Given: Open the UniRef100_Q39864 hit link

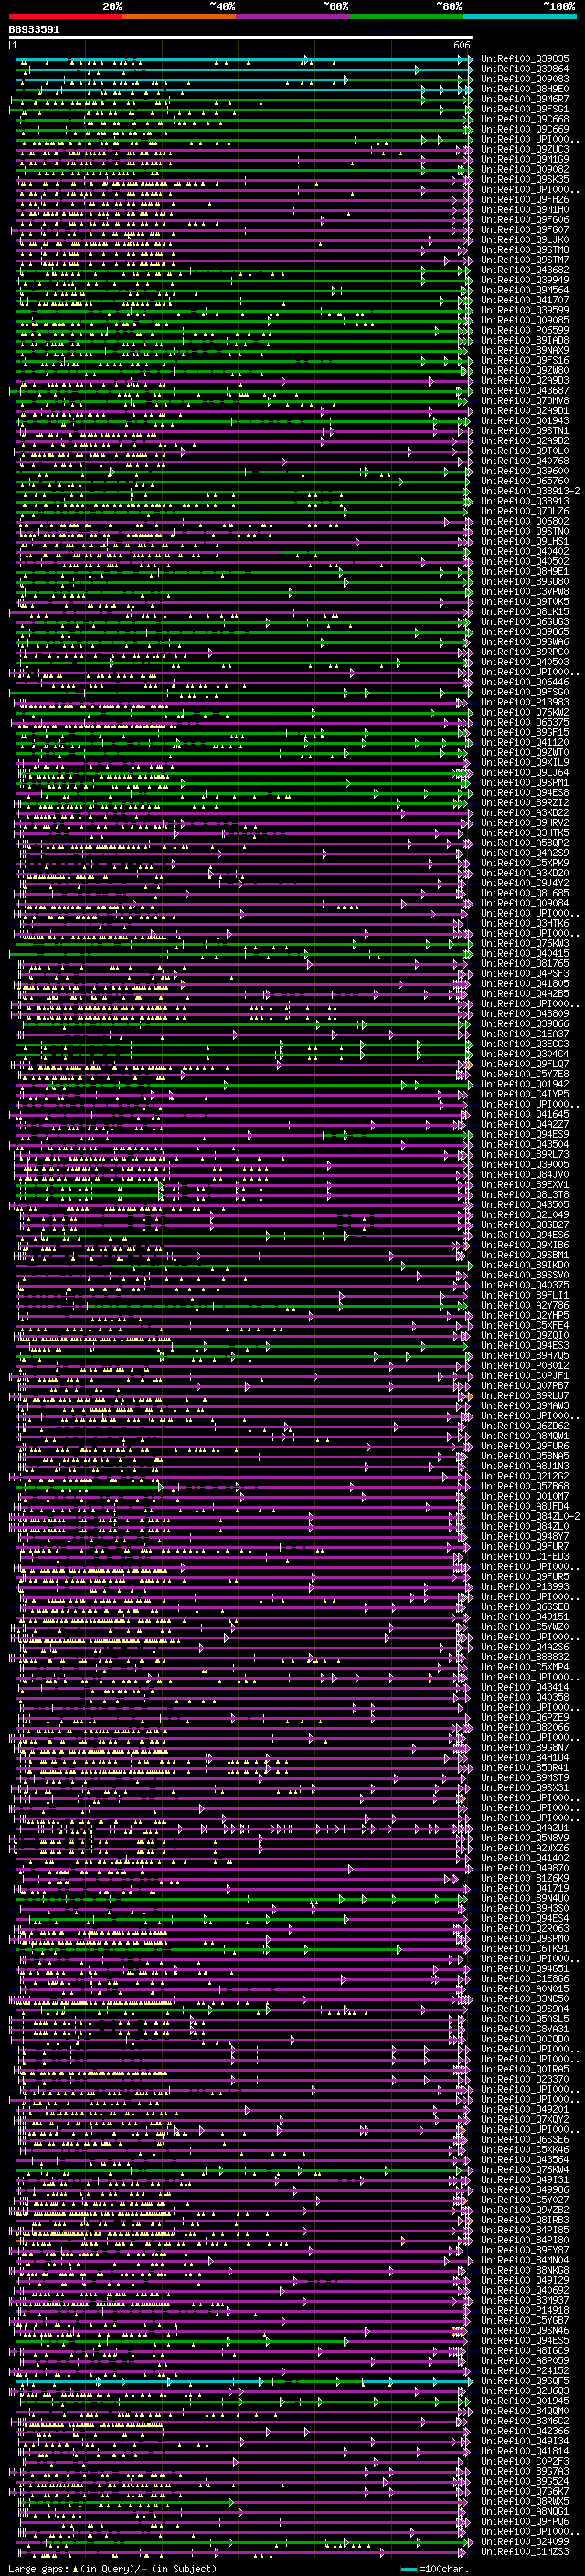Looking at the screenshot, I should [x=525, y=69].
